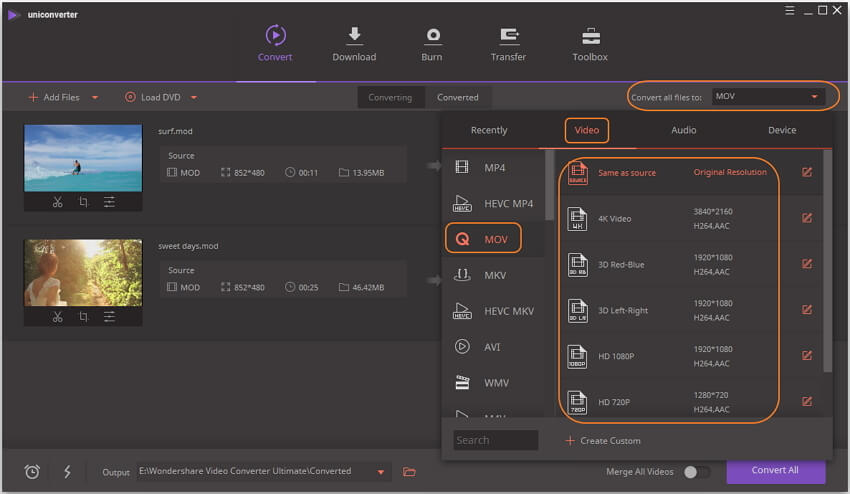Open effects settings for surf.mod
Screen dimensions: 850x494
(x=109, y=202)
